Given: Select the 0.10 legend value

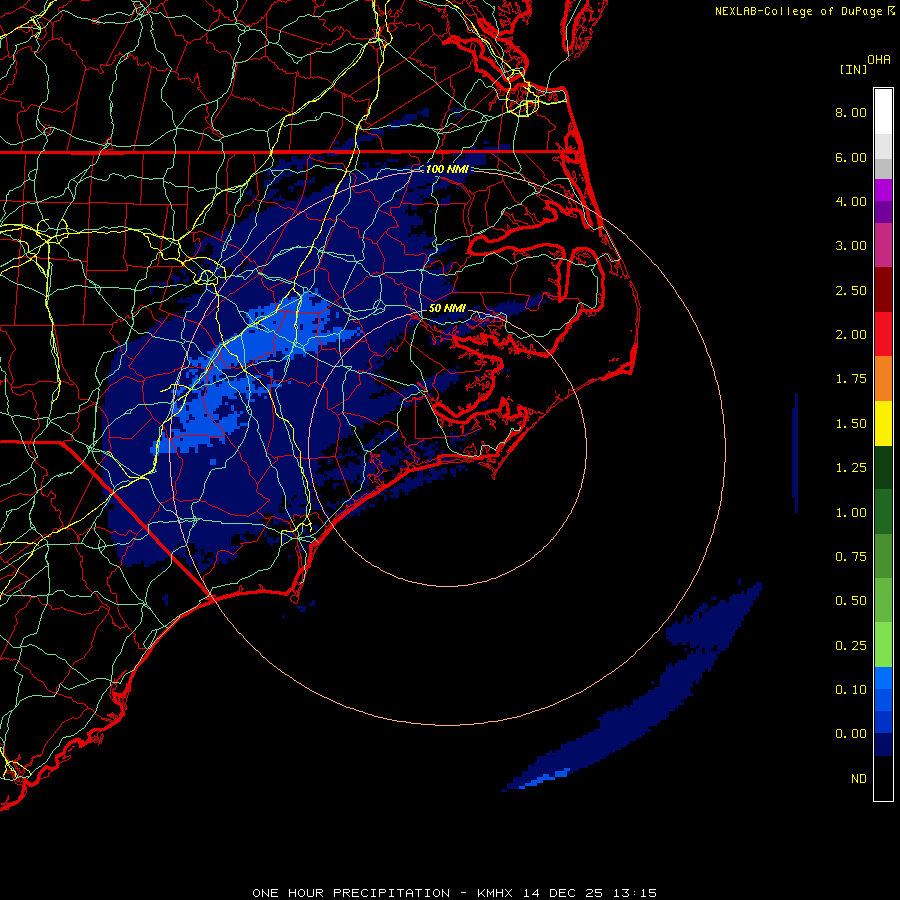Looking at the screenshot, I should (851, 690).
